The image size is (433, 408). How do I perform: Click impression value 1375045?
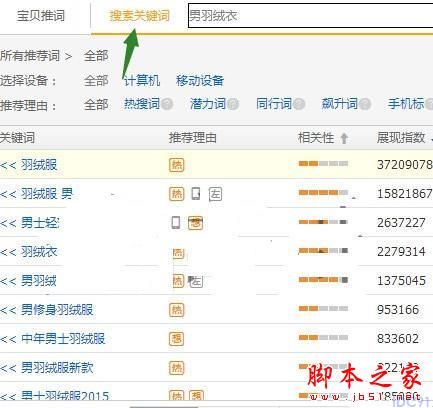(x=401, y=281)
